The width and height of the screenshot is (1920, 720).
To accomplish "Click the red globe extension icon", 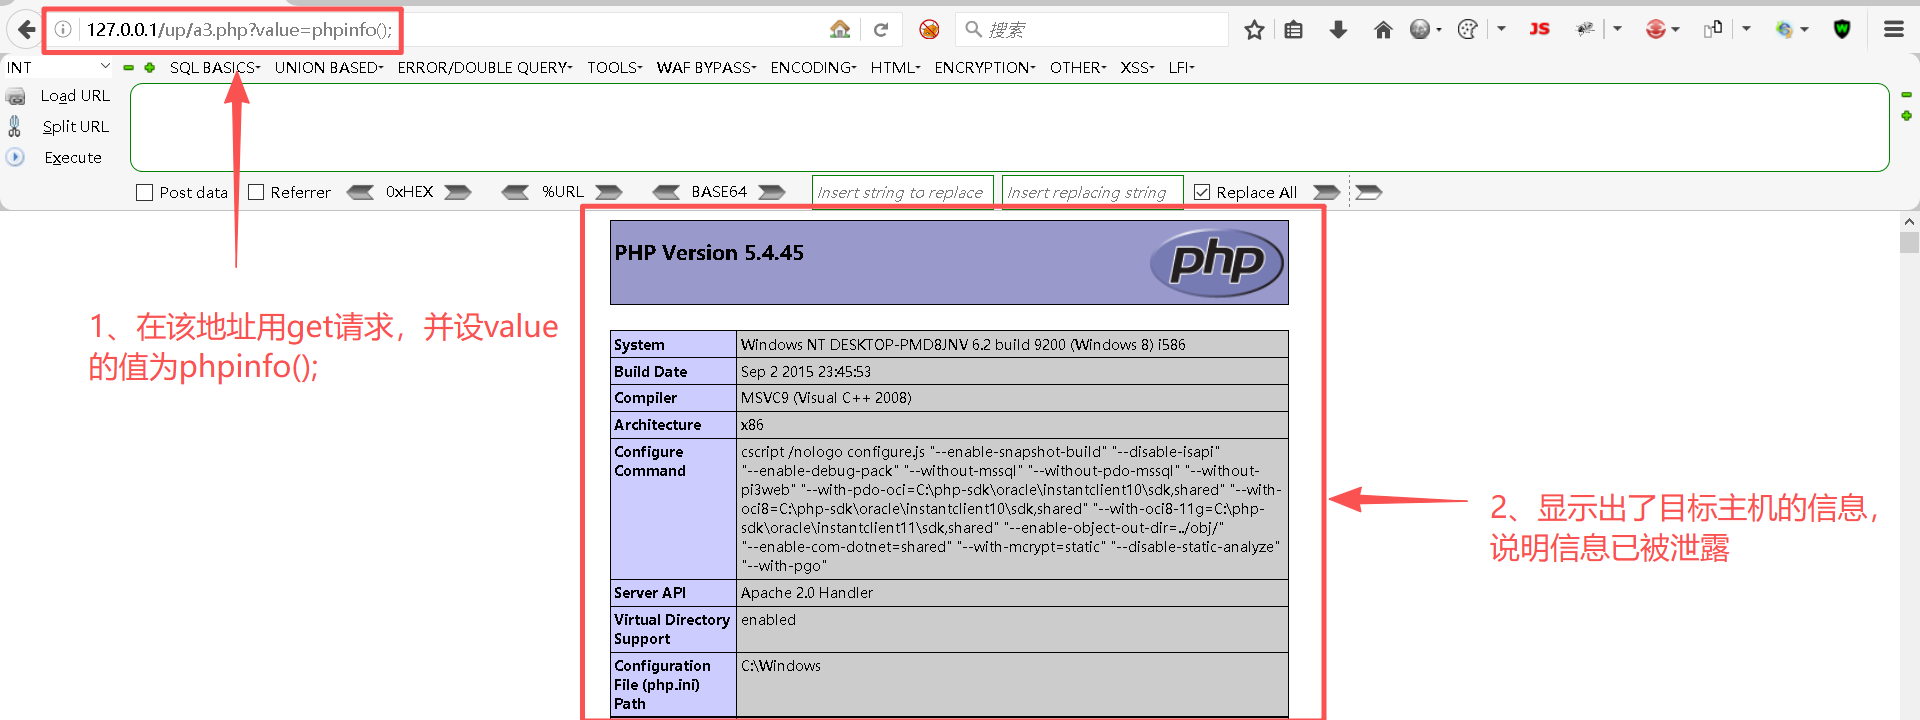I will pyautogui.click(x=1656, y=30).
